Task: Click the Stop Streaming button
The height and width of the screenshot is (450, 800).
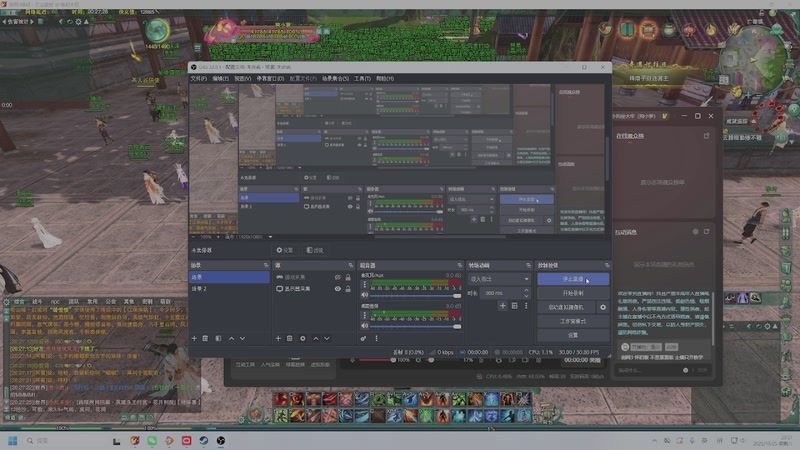Action: pyautogui.click(x=572, y=279)
